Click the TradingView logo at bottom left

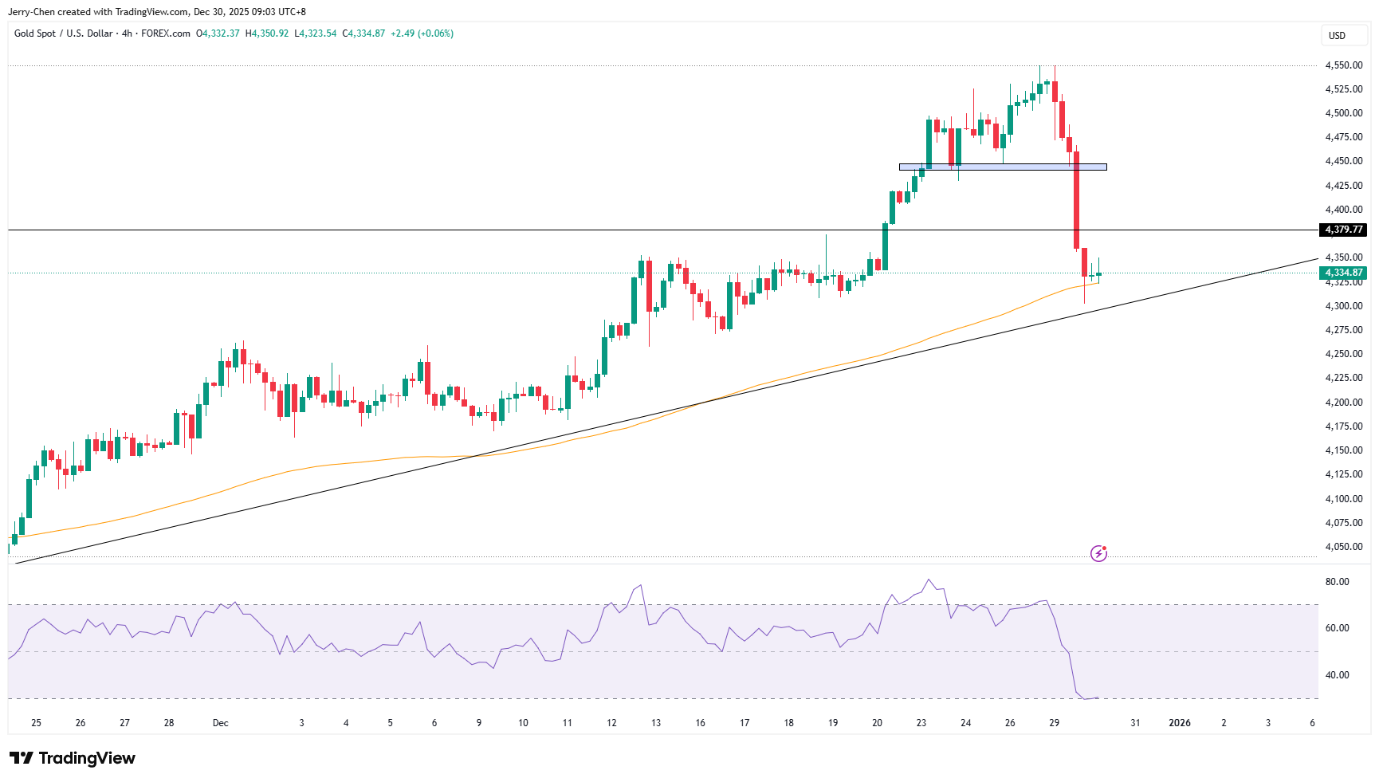(72, 758)
